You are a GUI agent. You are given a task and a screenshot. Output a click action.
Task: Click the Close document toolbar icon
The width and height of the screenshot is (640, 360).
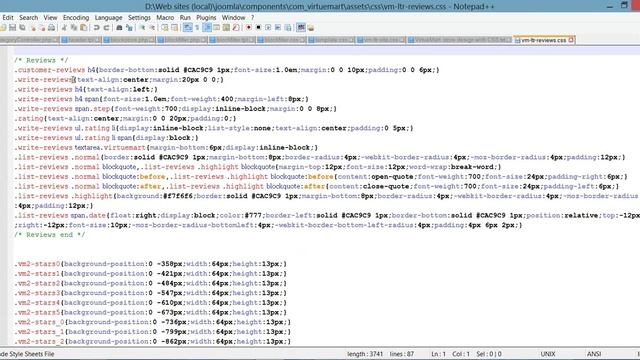point(33,27)
